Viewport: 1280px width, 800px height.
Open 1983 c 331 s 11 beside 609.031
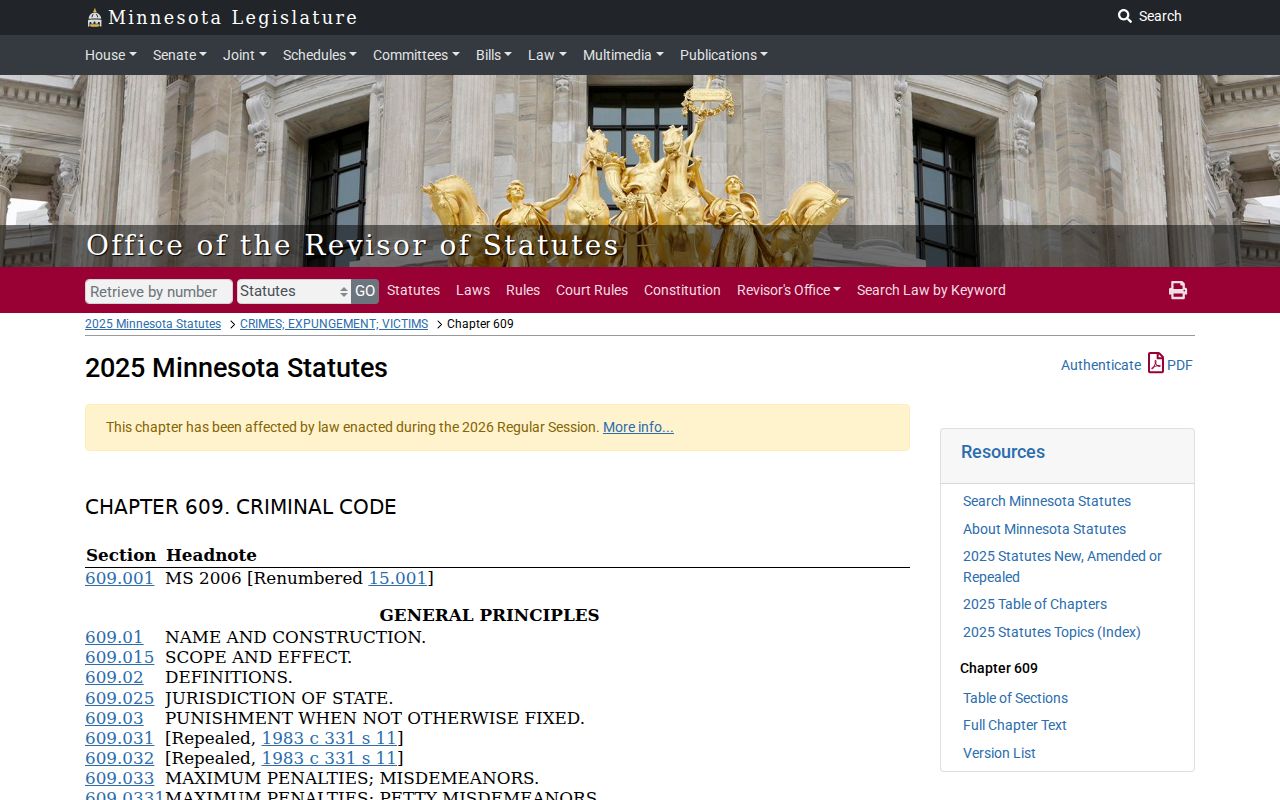point(329,738)
